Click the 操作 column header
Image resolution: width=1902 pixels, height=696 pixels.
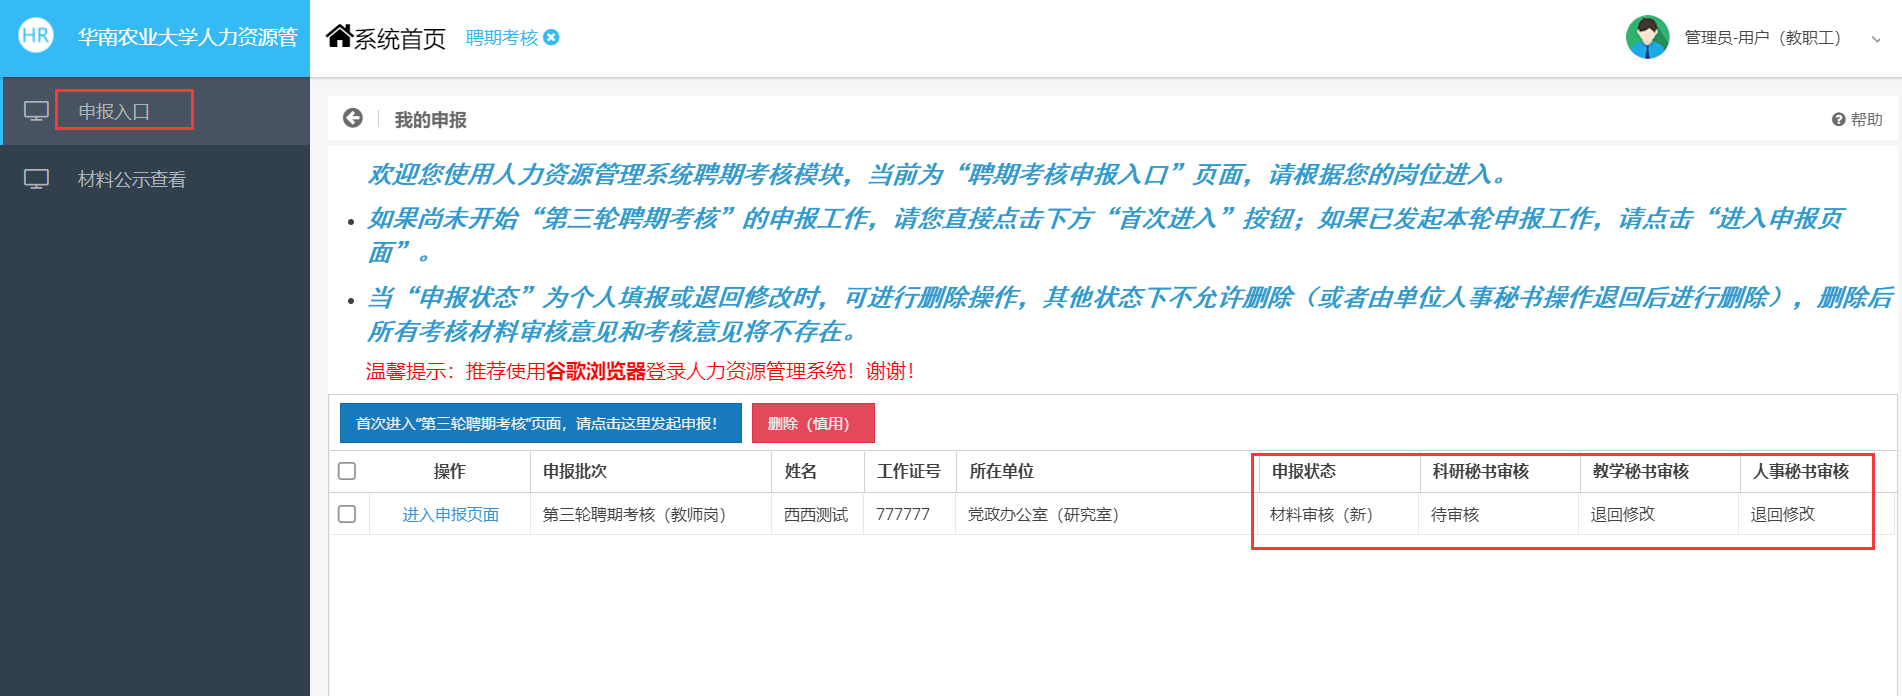click(450, 471)
